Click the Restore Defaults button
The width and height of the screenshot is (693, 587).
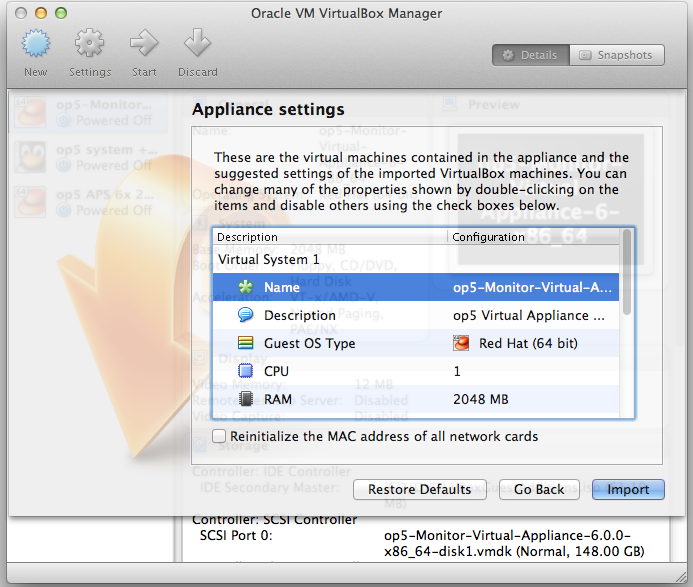click(x=419, y=489)
